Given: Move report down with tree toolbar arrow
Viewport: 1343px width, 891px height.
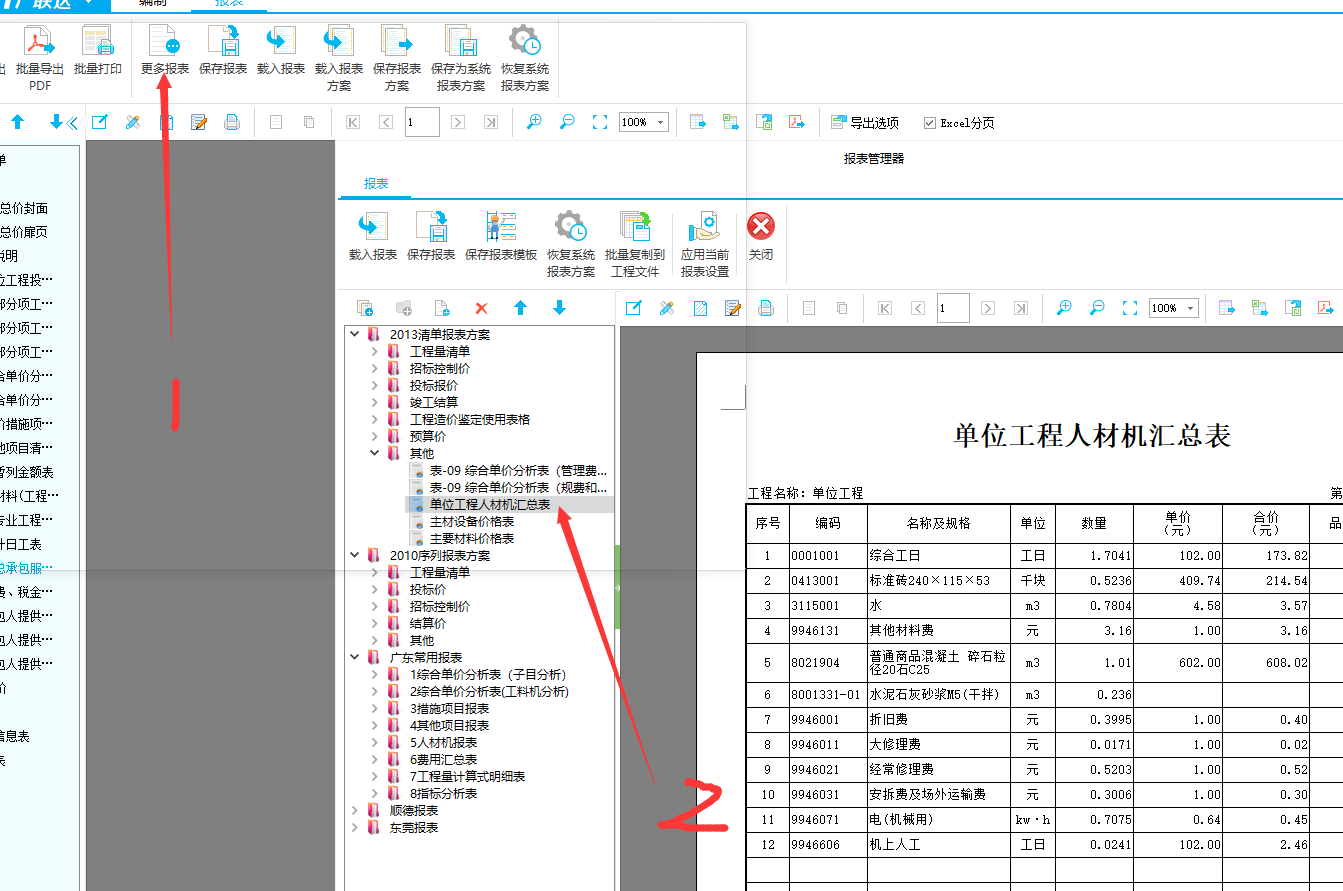Looking at the screenshot, I should point(559,308).
